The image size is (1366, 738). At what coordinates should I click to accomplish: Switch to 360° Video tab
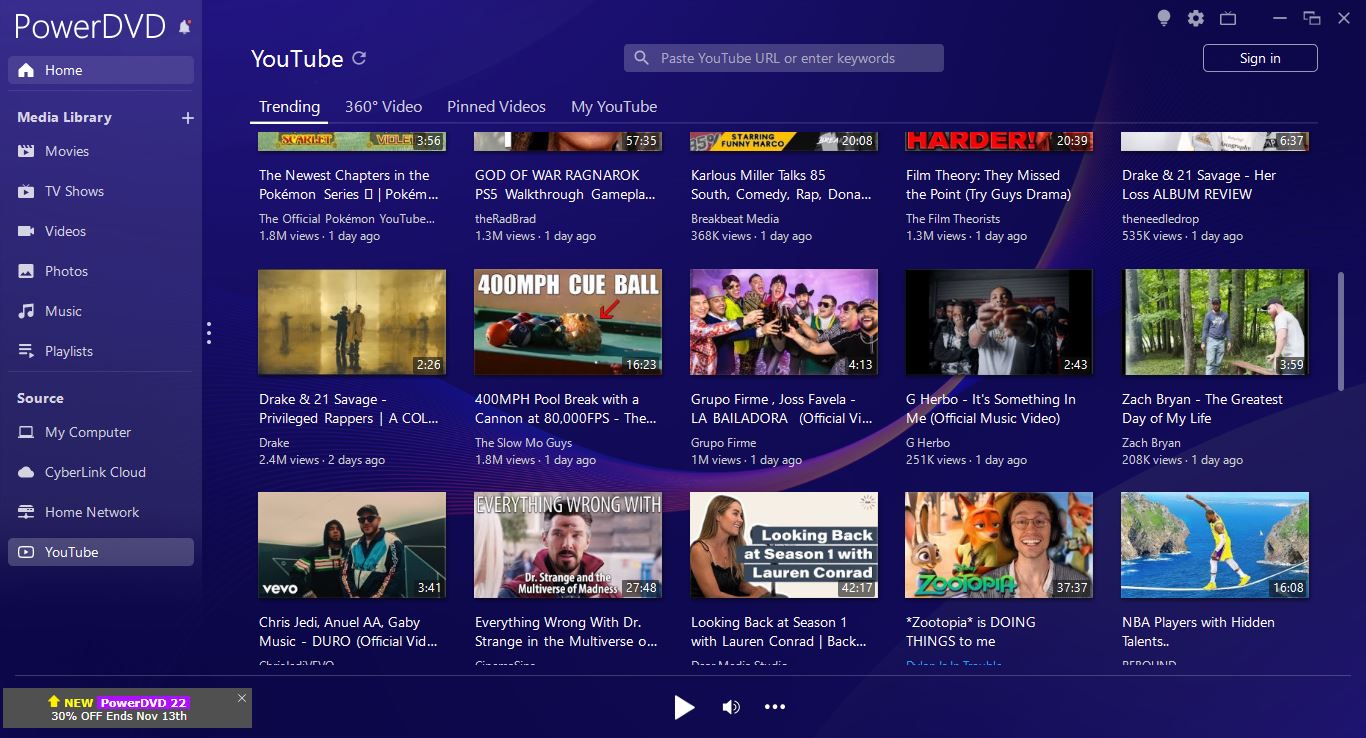(384, 106)
